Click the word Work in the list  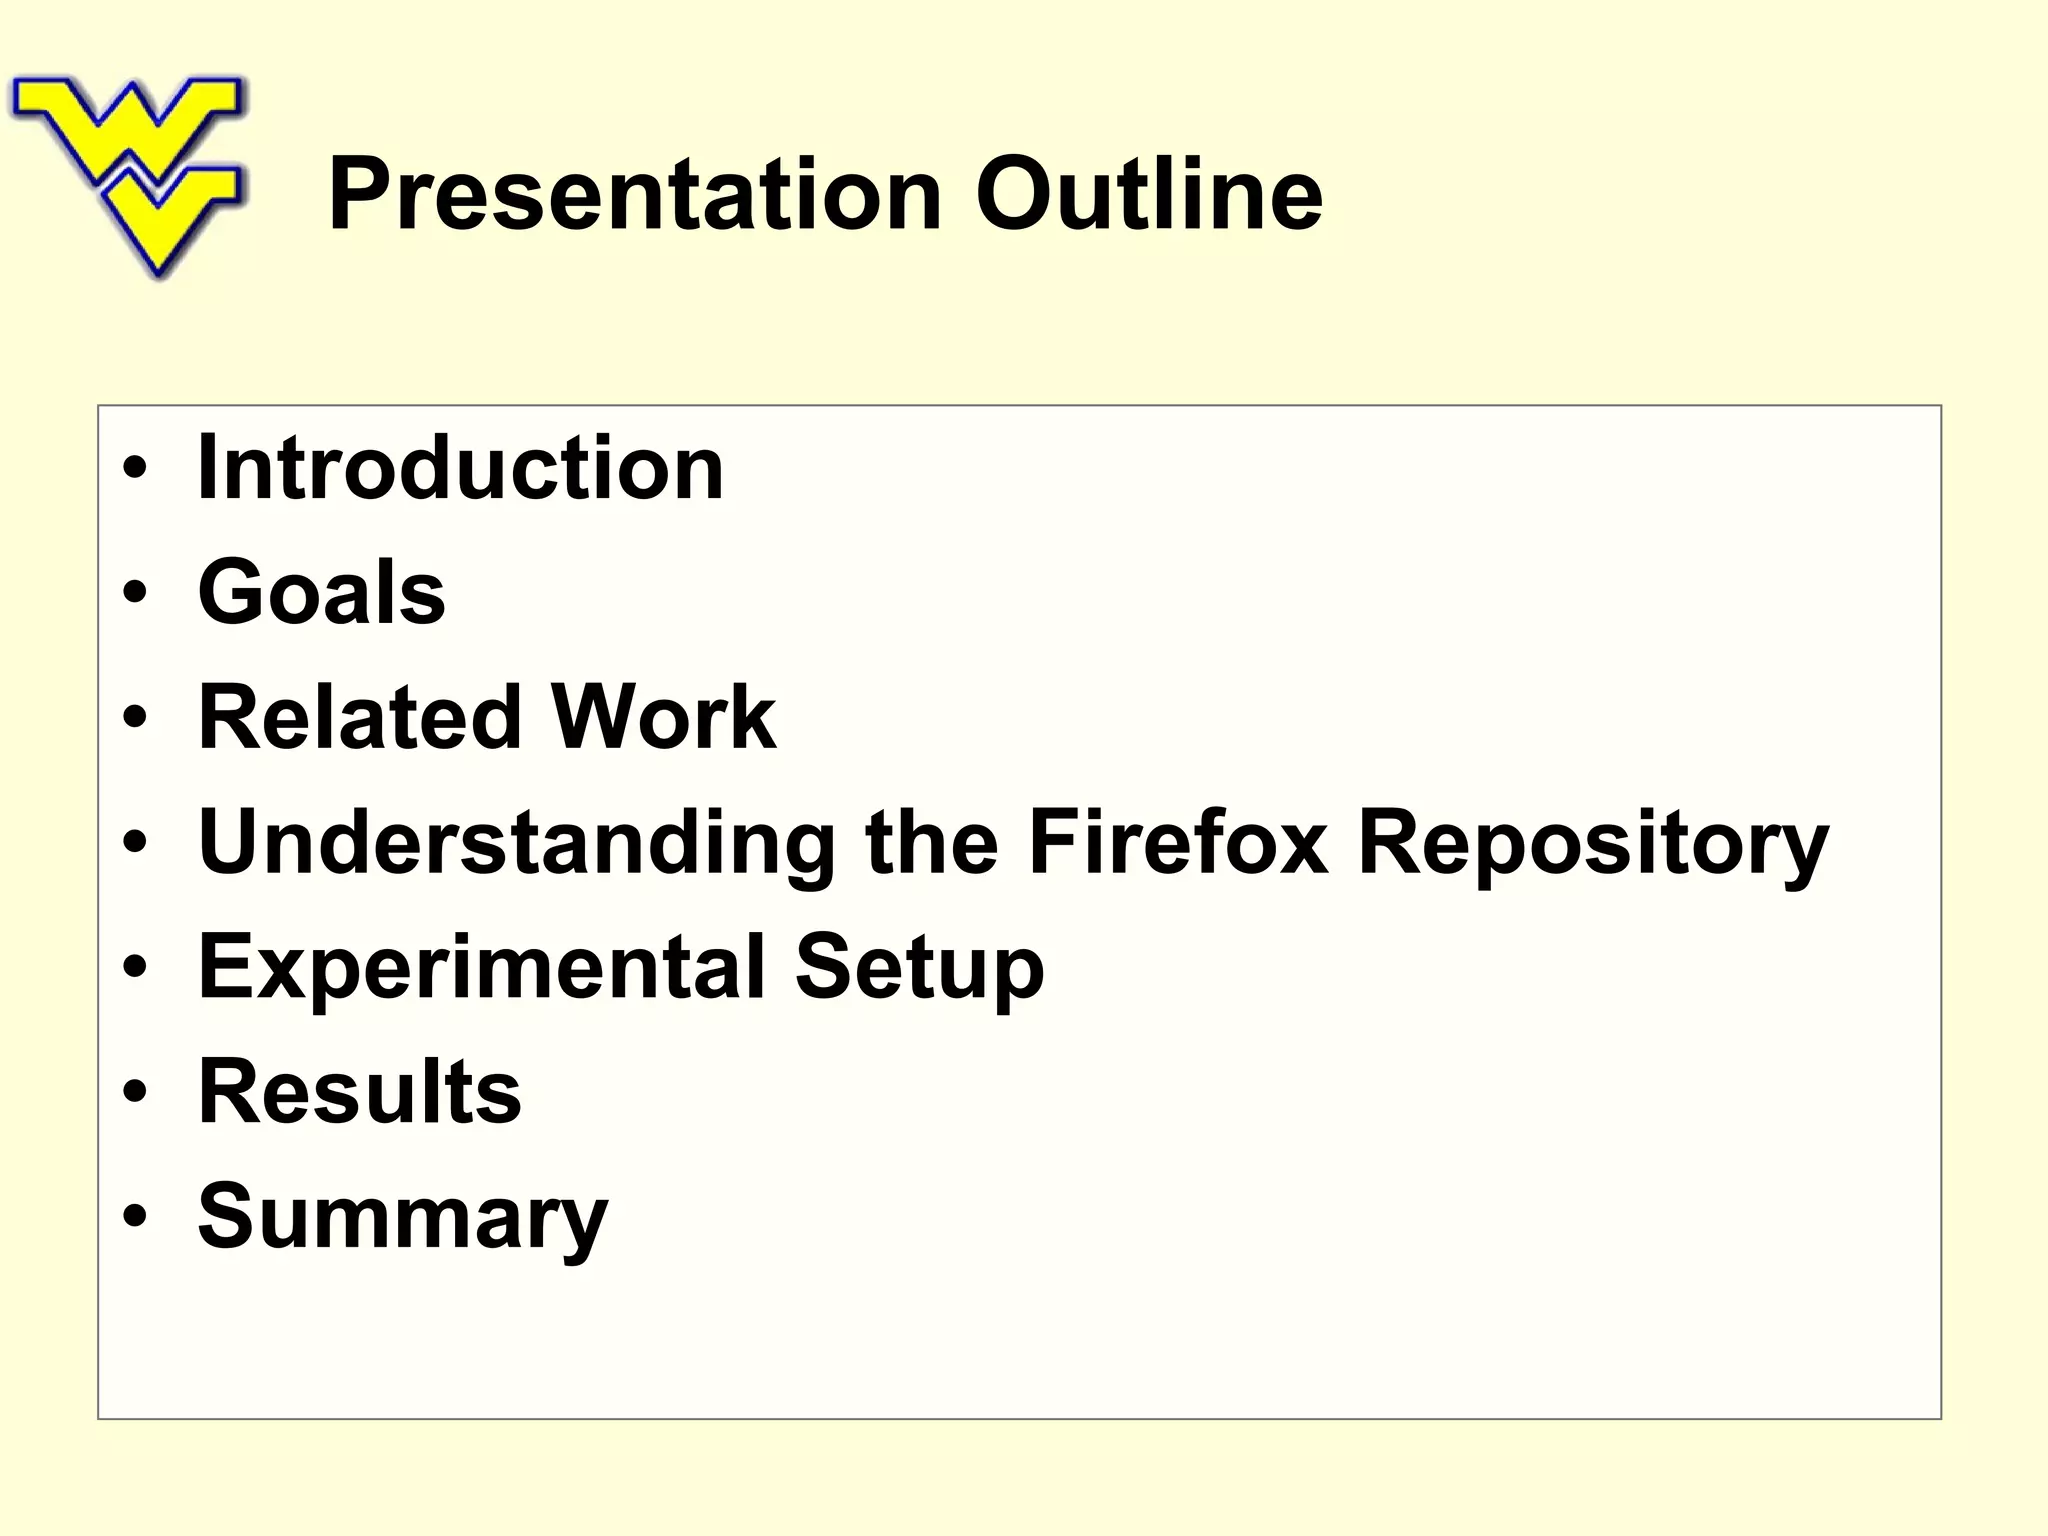[664, 716]
